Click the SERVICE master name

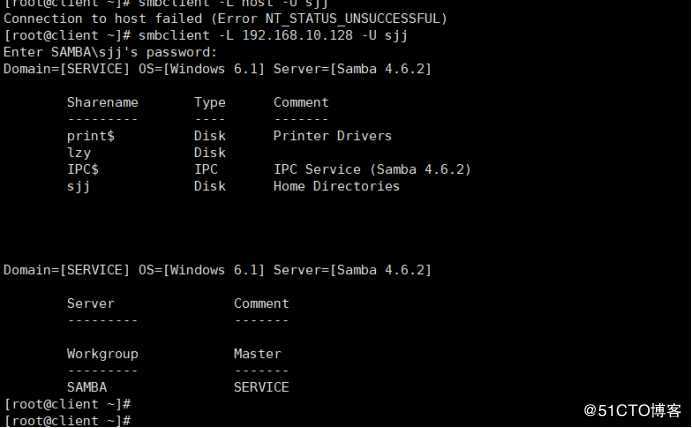(x=261, y=387)
